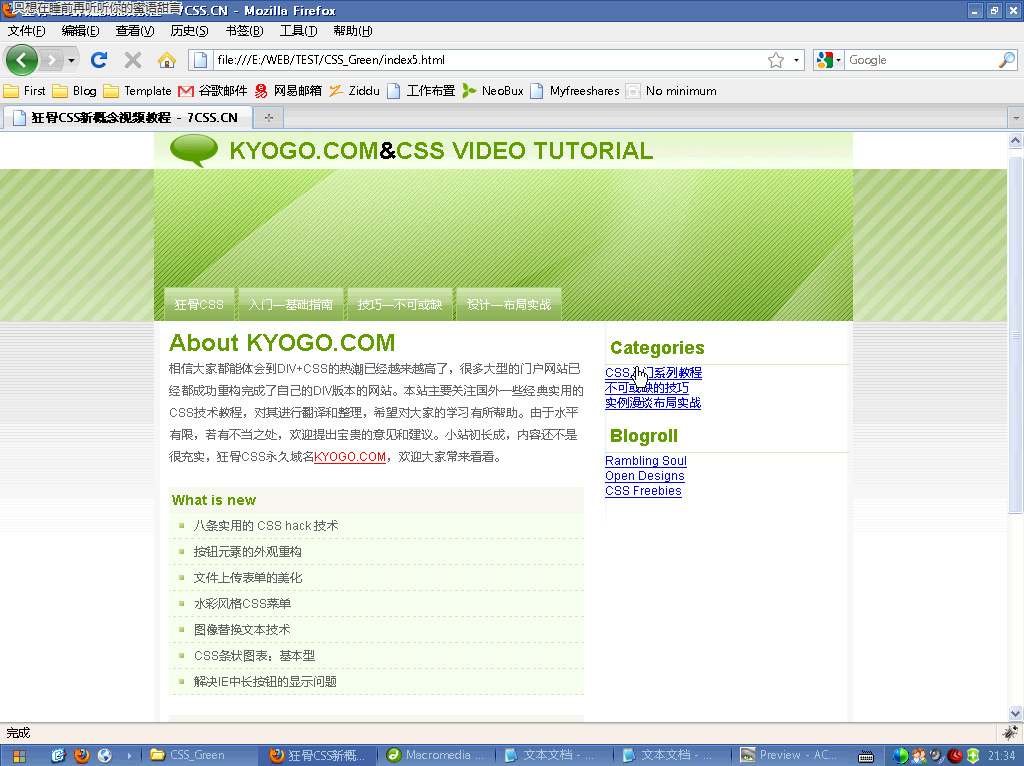Focus the URL address field
The height and width of the screenshot is (766, 1024).
coord(490,60)
